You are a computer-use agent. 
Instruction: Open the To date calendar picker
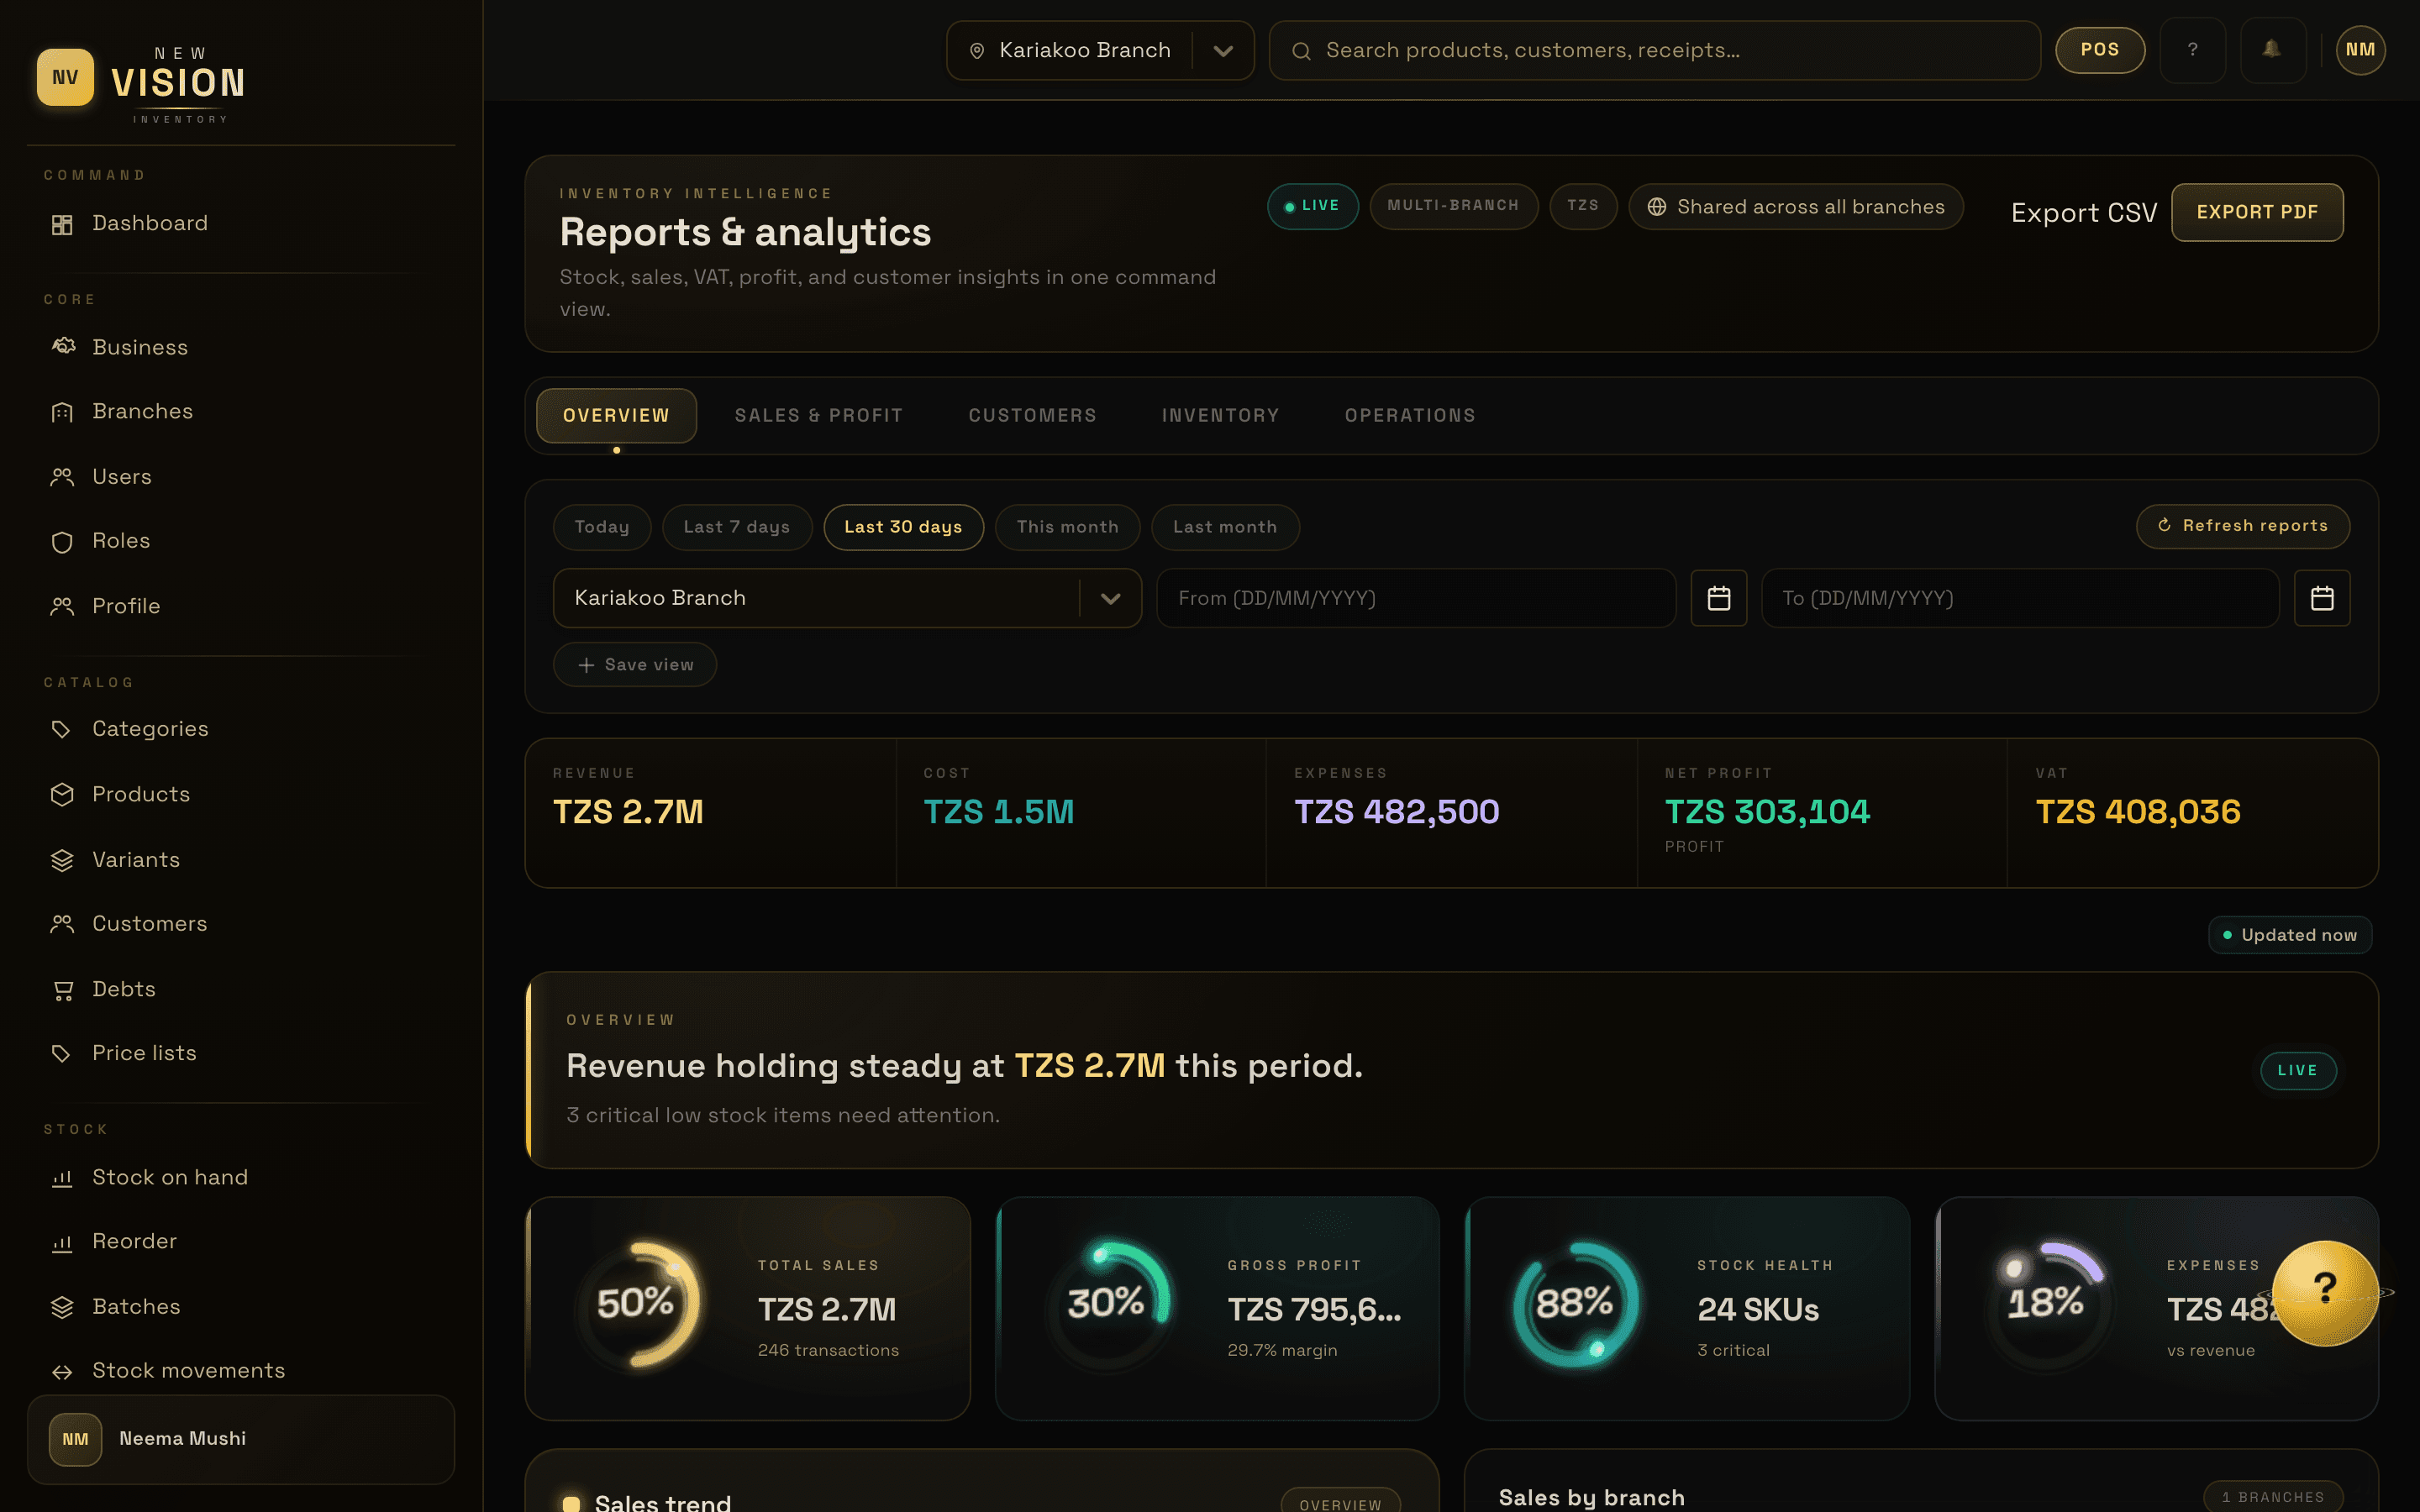pyautogui.click(x=2321, y=598)
